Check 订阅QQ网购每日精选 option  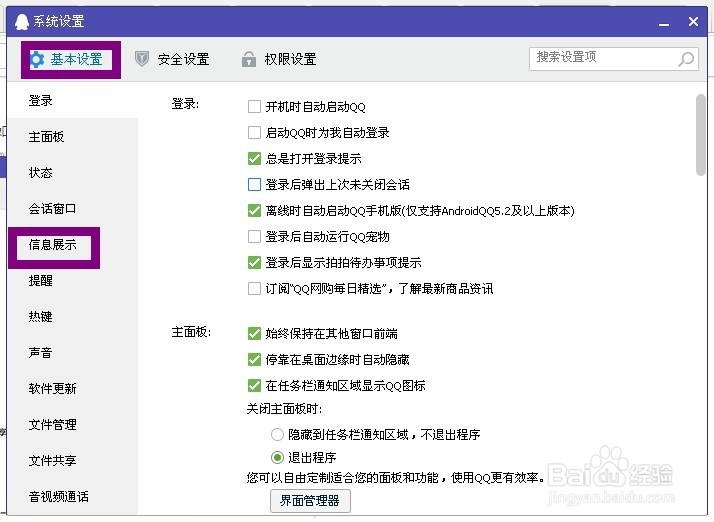254,288
